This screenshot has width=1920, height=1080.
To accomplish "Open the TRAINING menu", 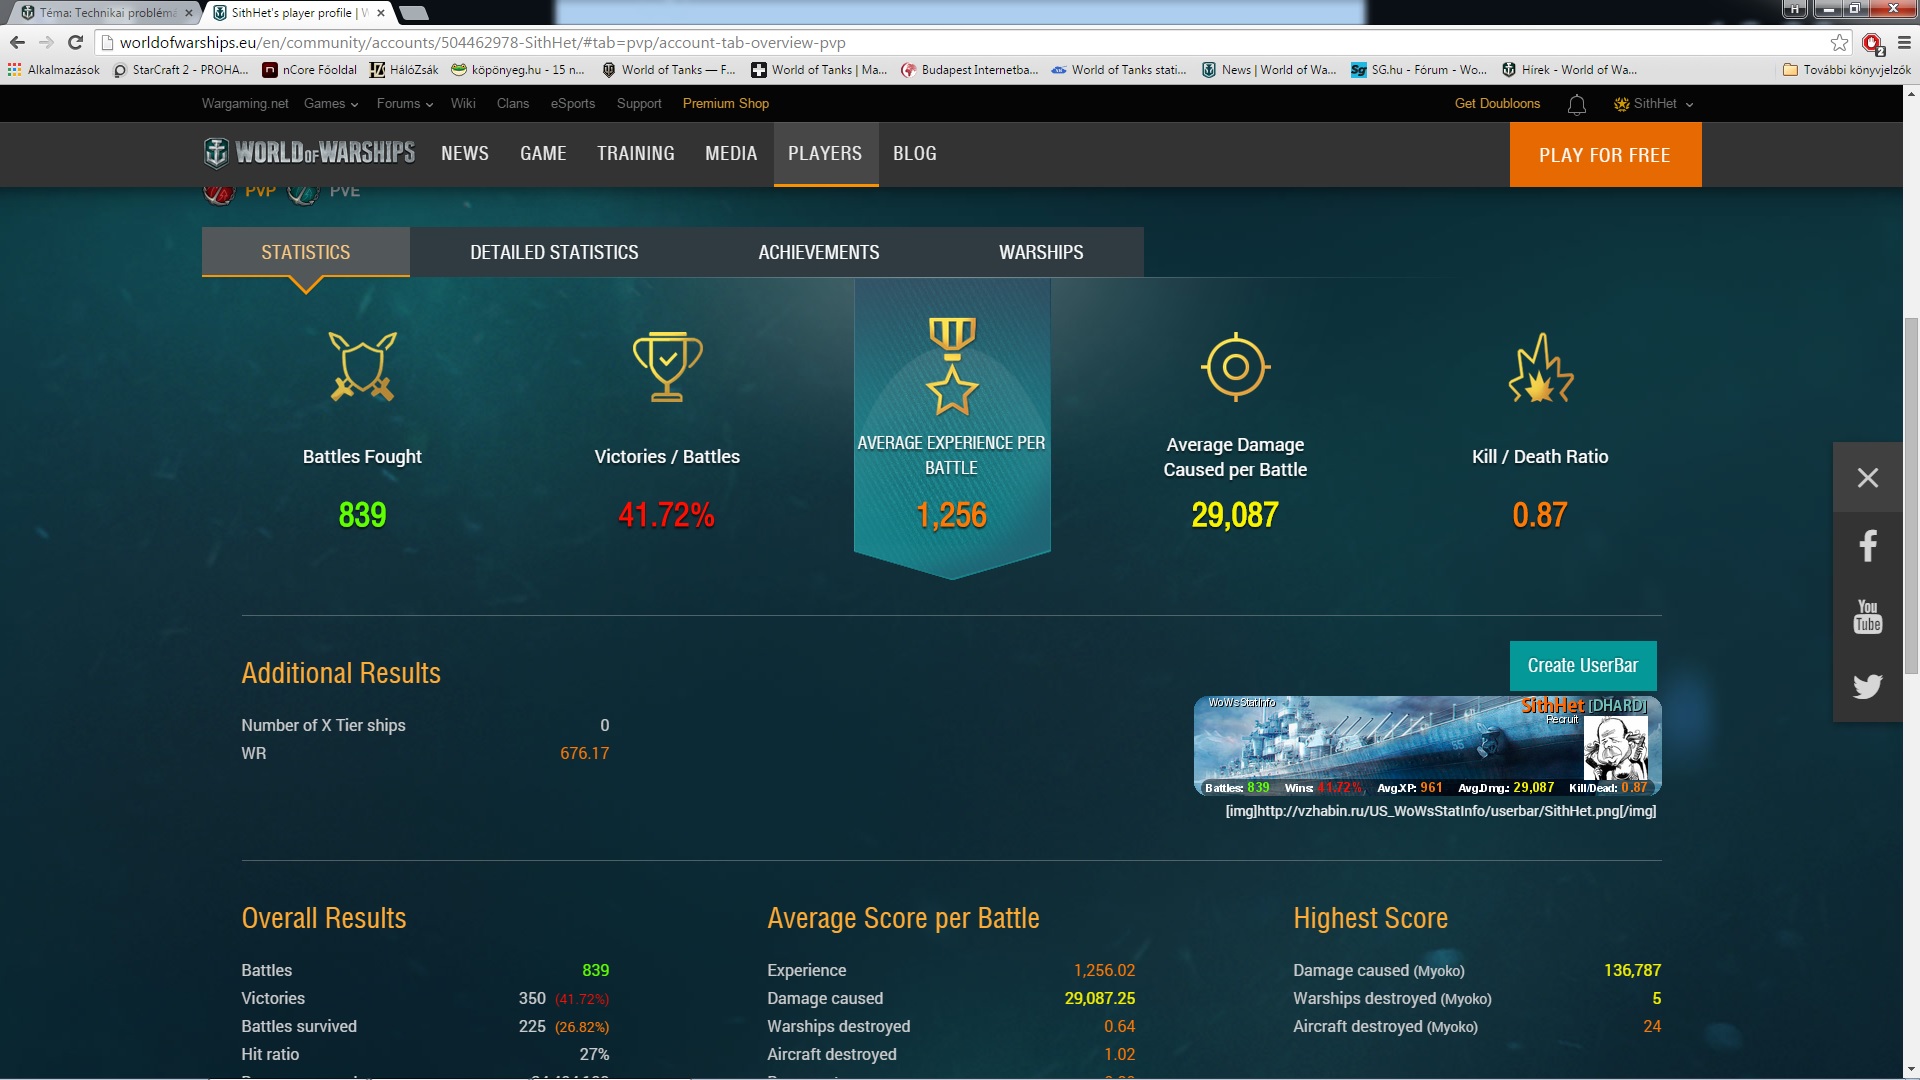I will [636, 154].
